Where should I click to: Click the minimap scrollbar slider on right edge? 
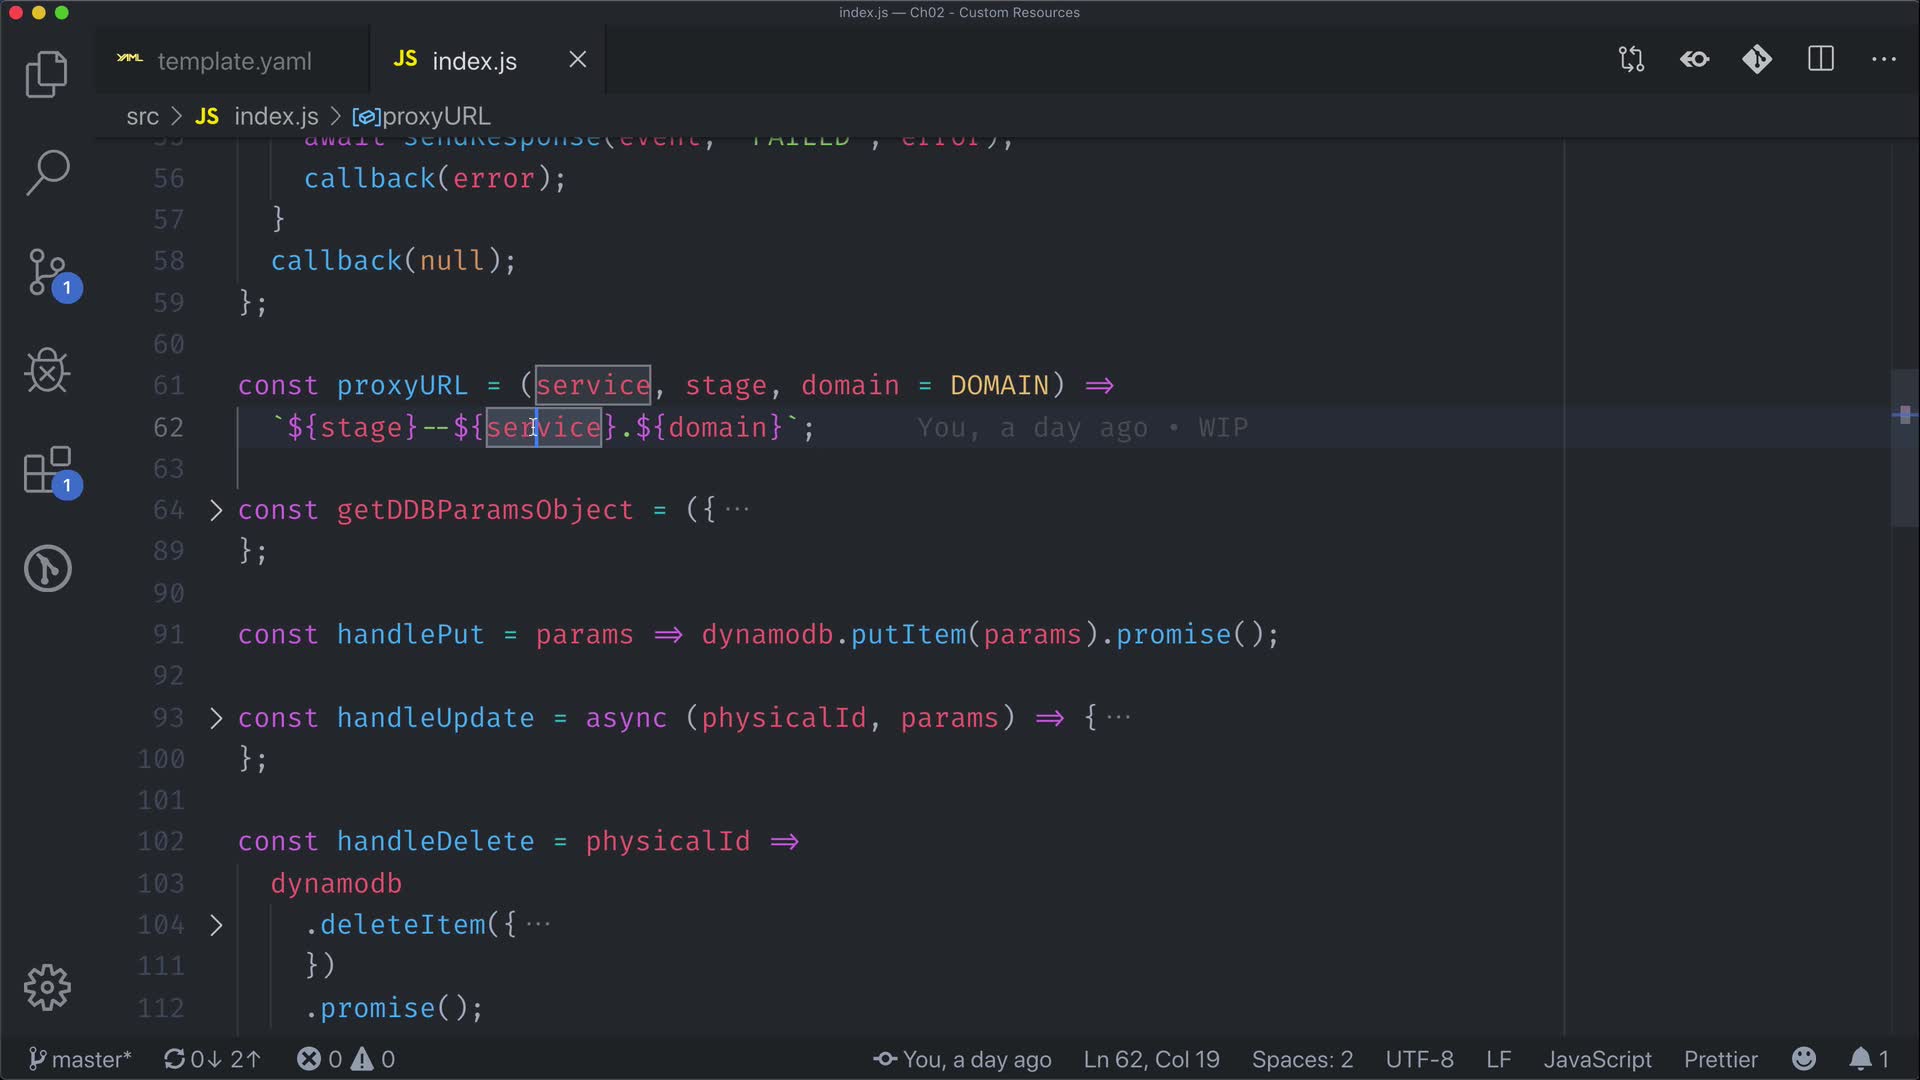[x=1904, y=448]
